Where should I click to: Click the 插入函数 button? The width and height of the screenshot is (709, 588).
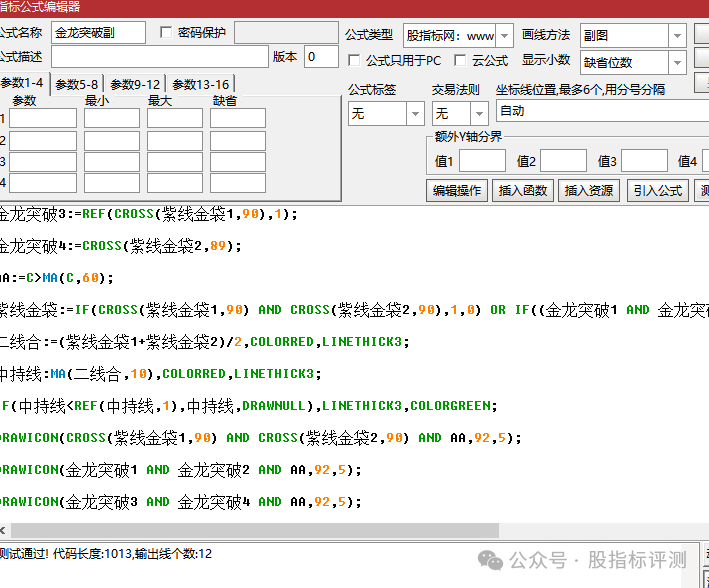coord(523,190)
